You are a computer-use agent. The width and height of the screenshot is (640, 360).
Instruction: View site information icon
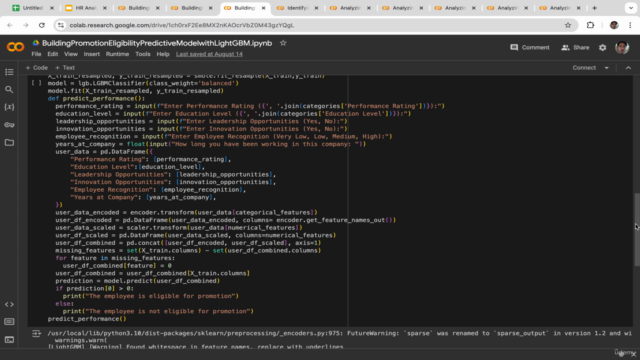[61, 25]
